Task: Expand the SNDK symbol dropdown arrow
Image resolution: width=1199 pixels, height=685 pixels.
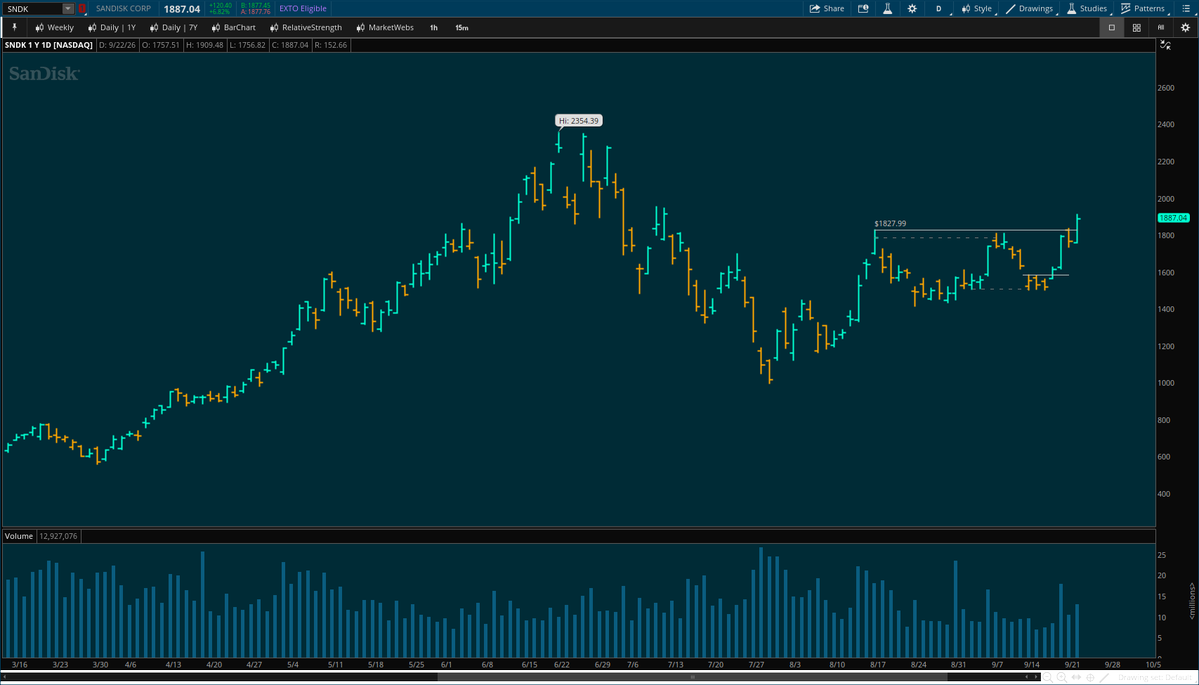Action: (x=68, y=8)
